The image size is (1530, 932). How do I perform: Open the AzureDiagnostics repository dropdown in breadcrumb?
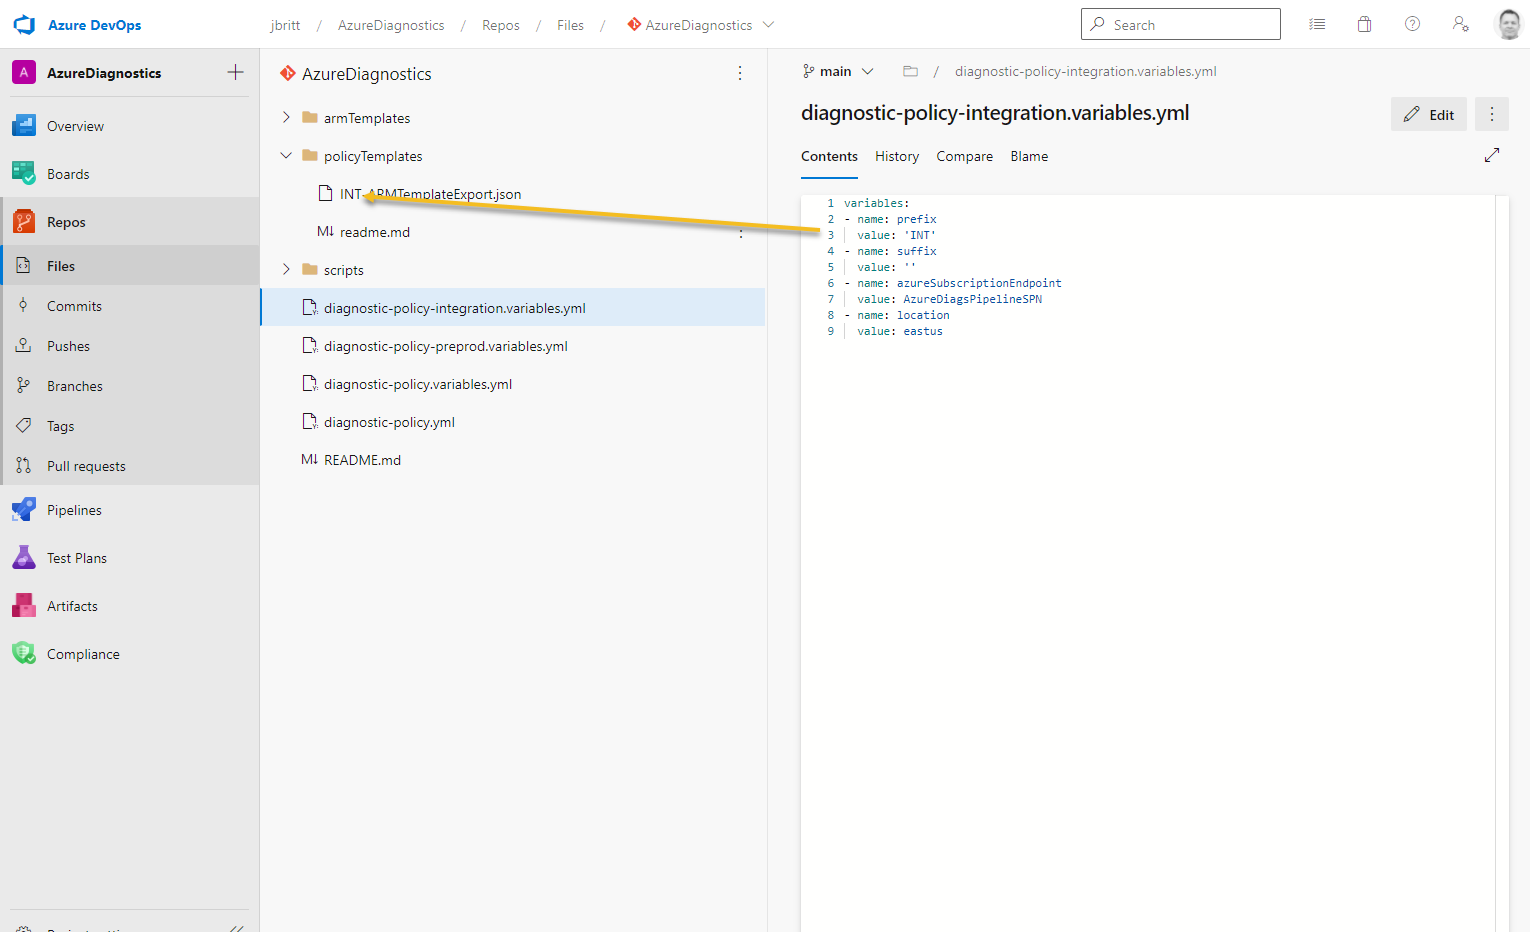[x=700, y=25]
